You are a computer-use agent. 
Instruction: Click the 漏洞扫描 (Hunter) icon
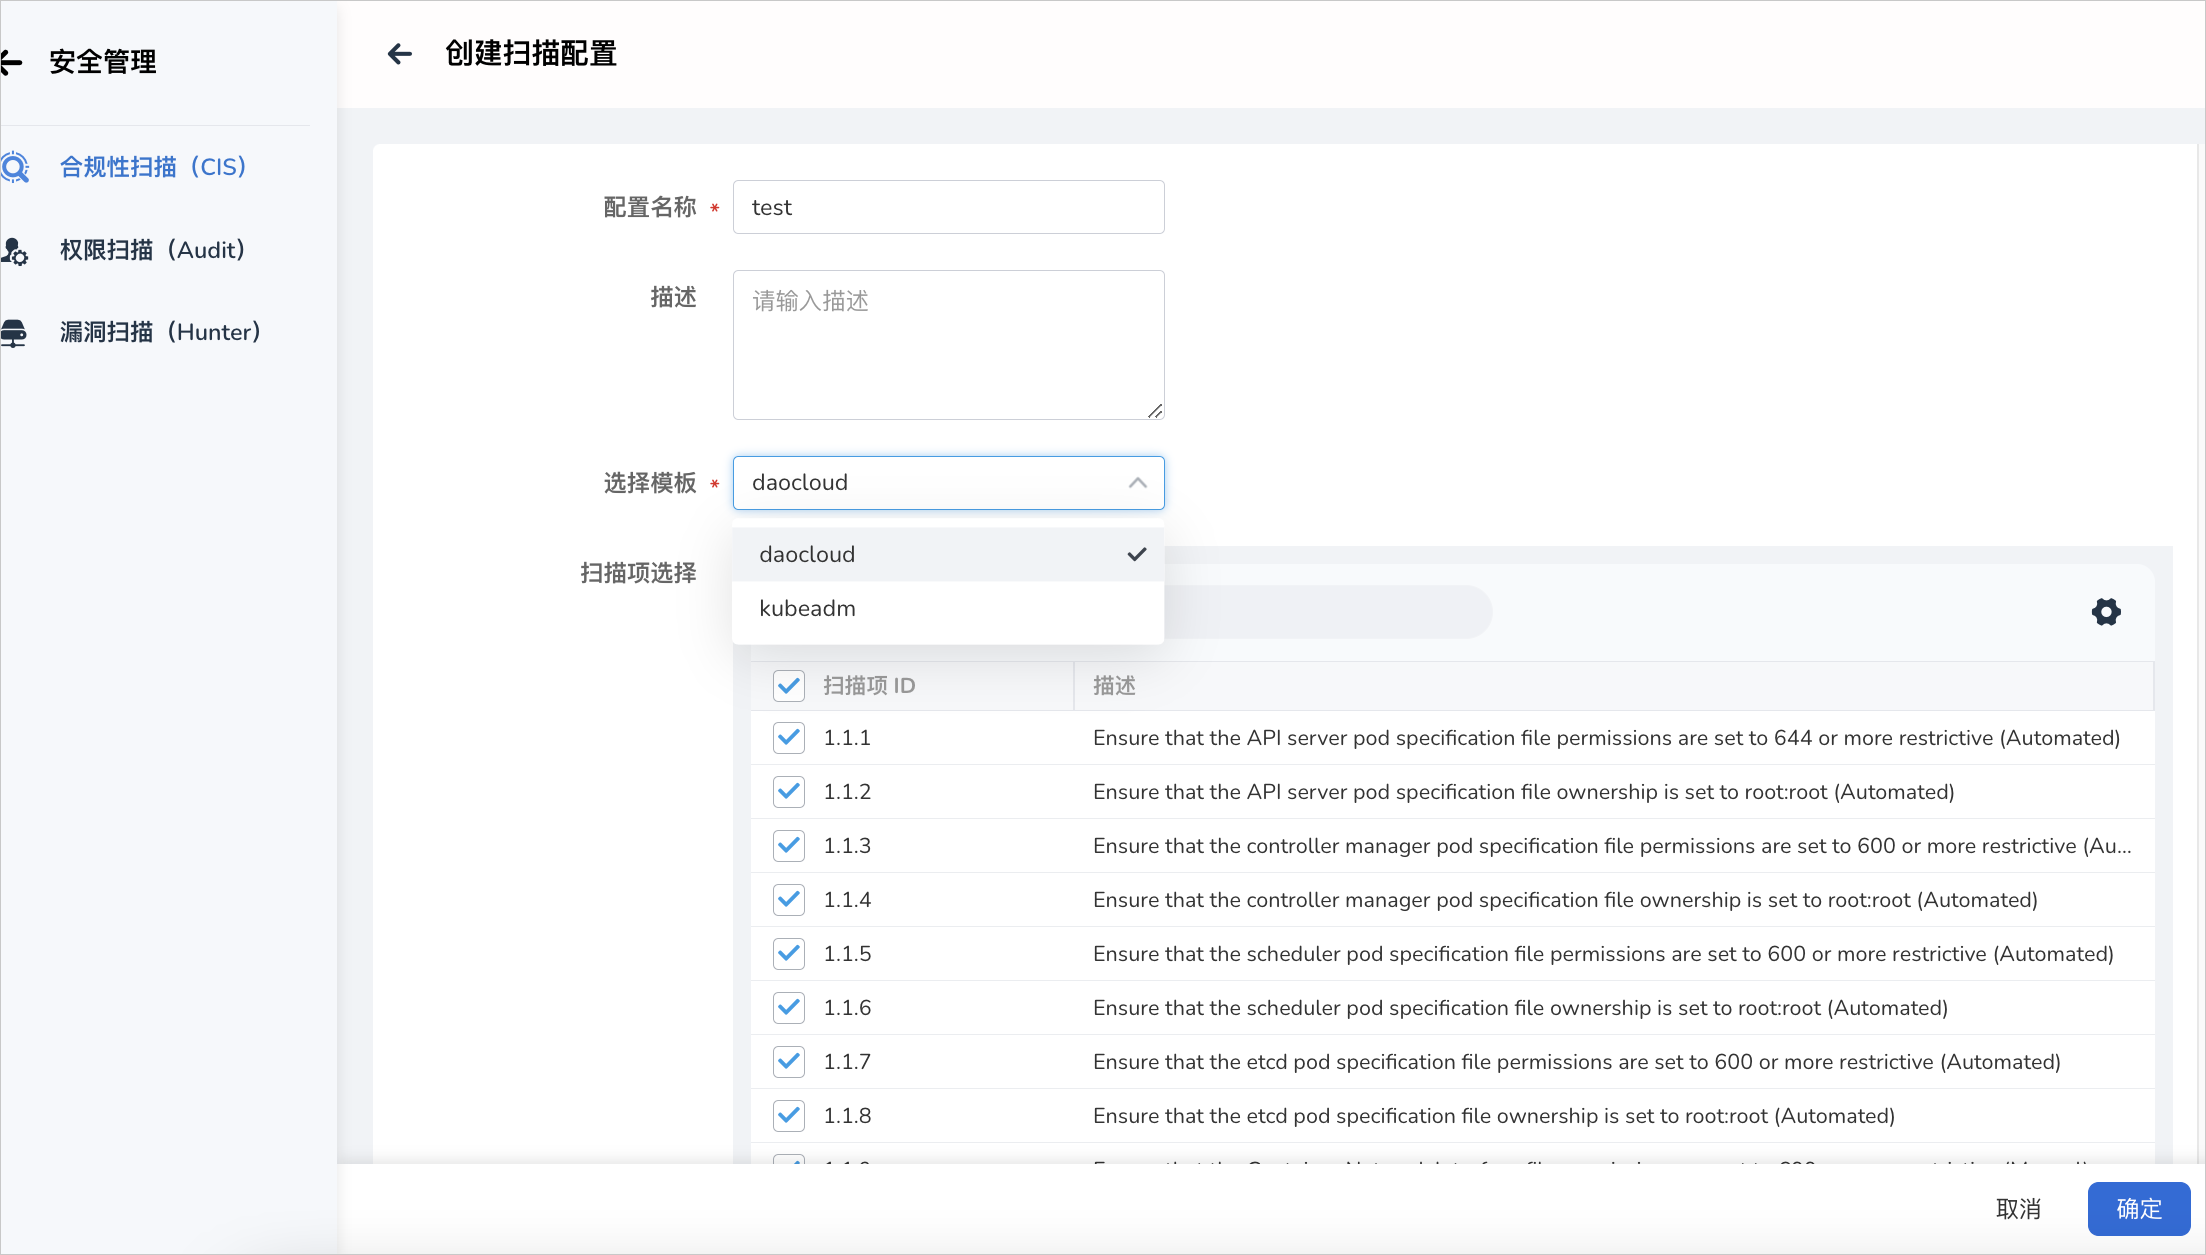14,333
